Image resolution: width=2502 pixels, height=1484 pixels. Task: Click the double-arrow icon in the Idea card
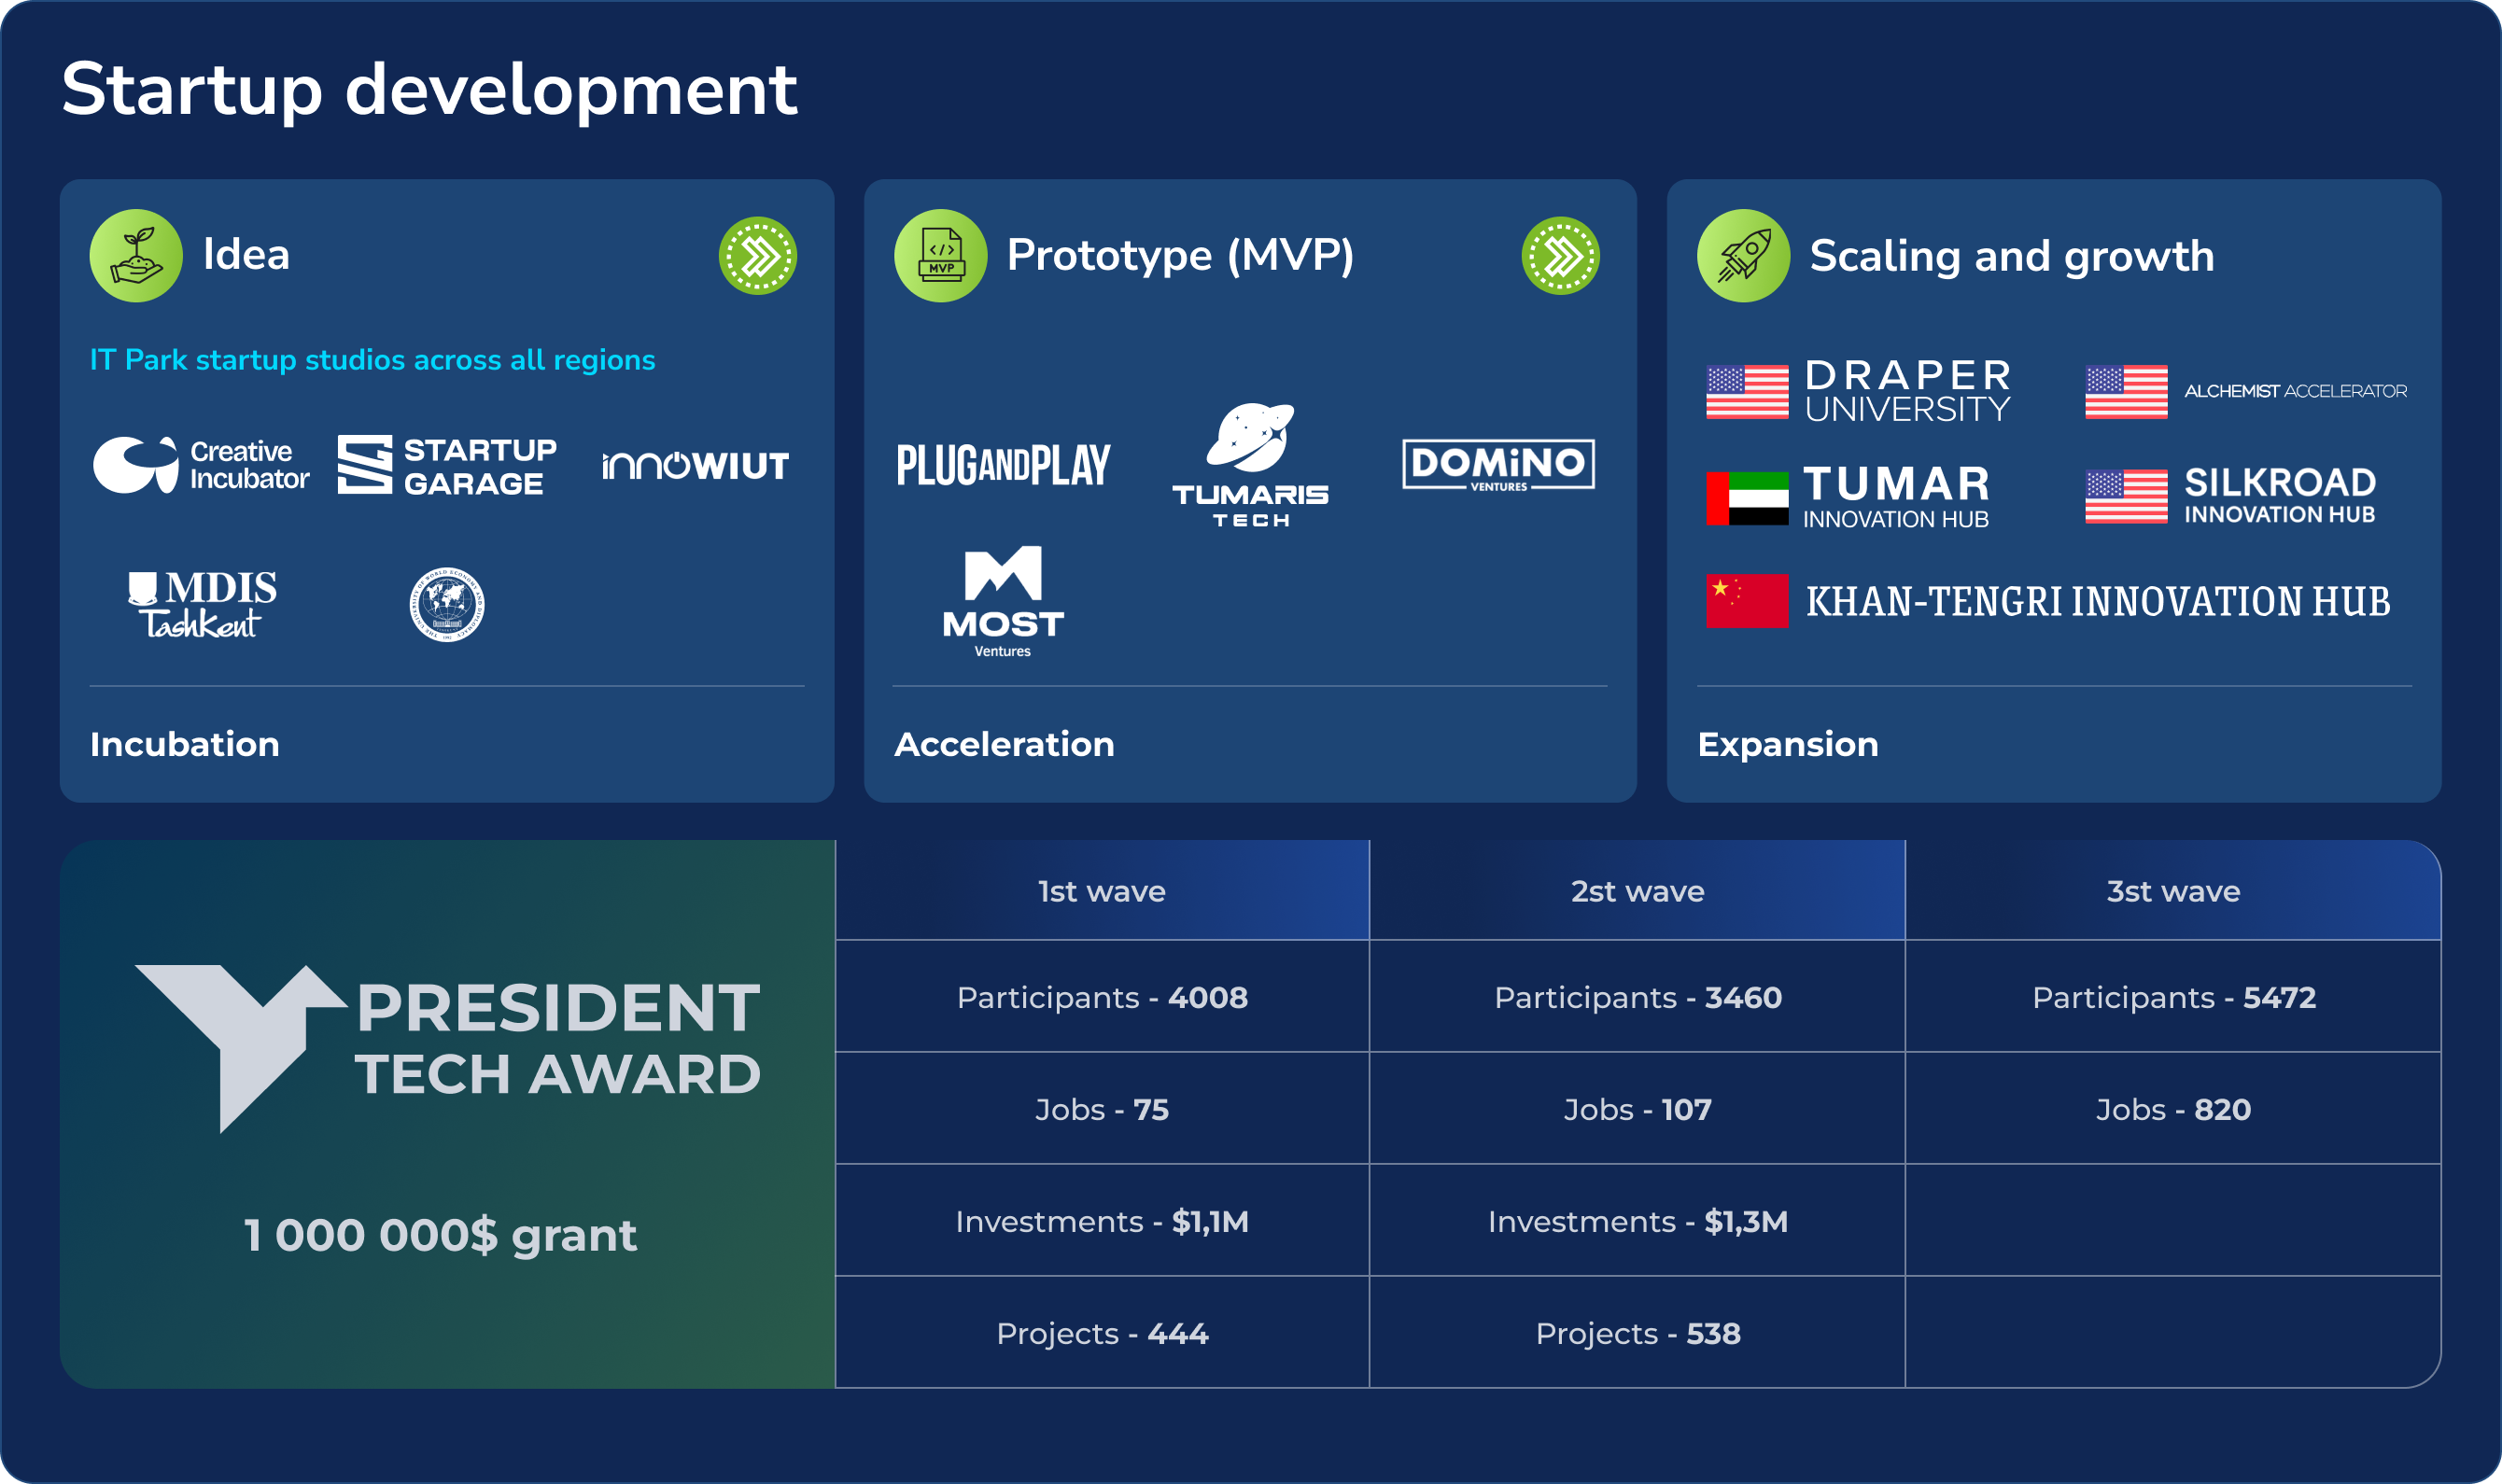click(x=758, y=255)
